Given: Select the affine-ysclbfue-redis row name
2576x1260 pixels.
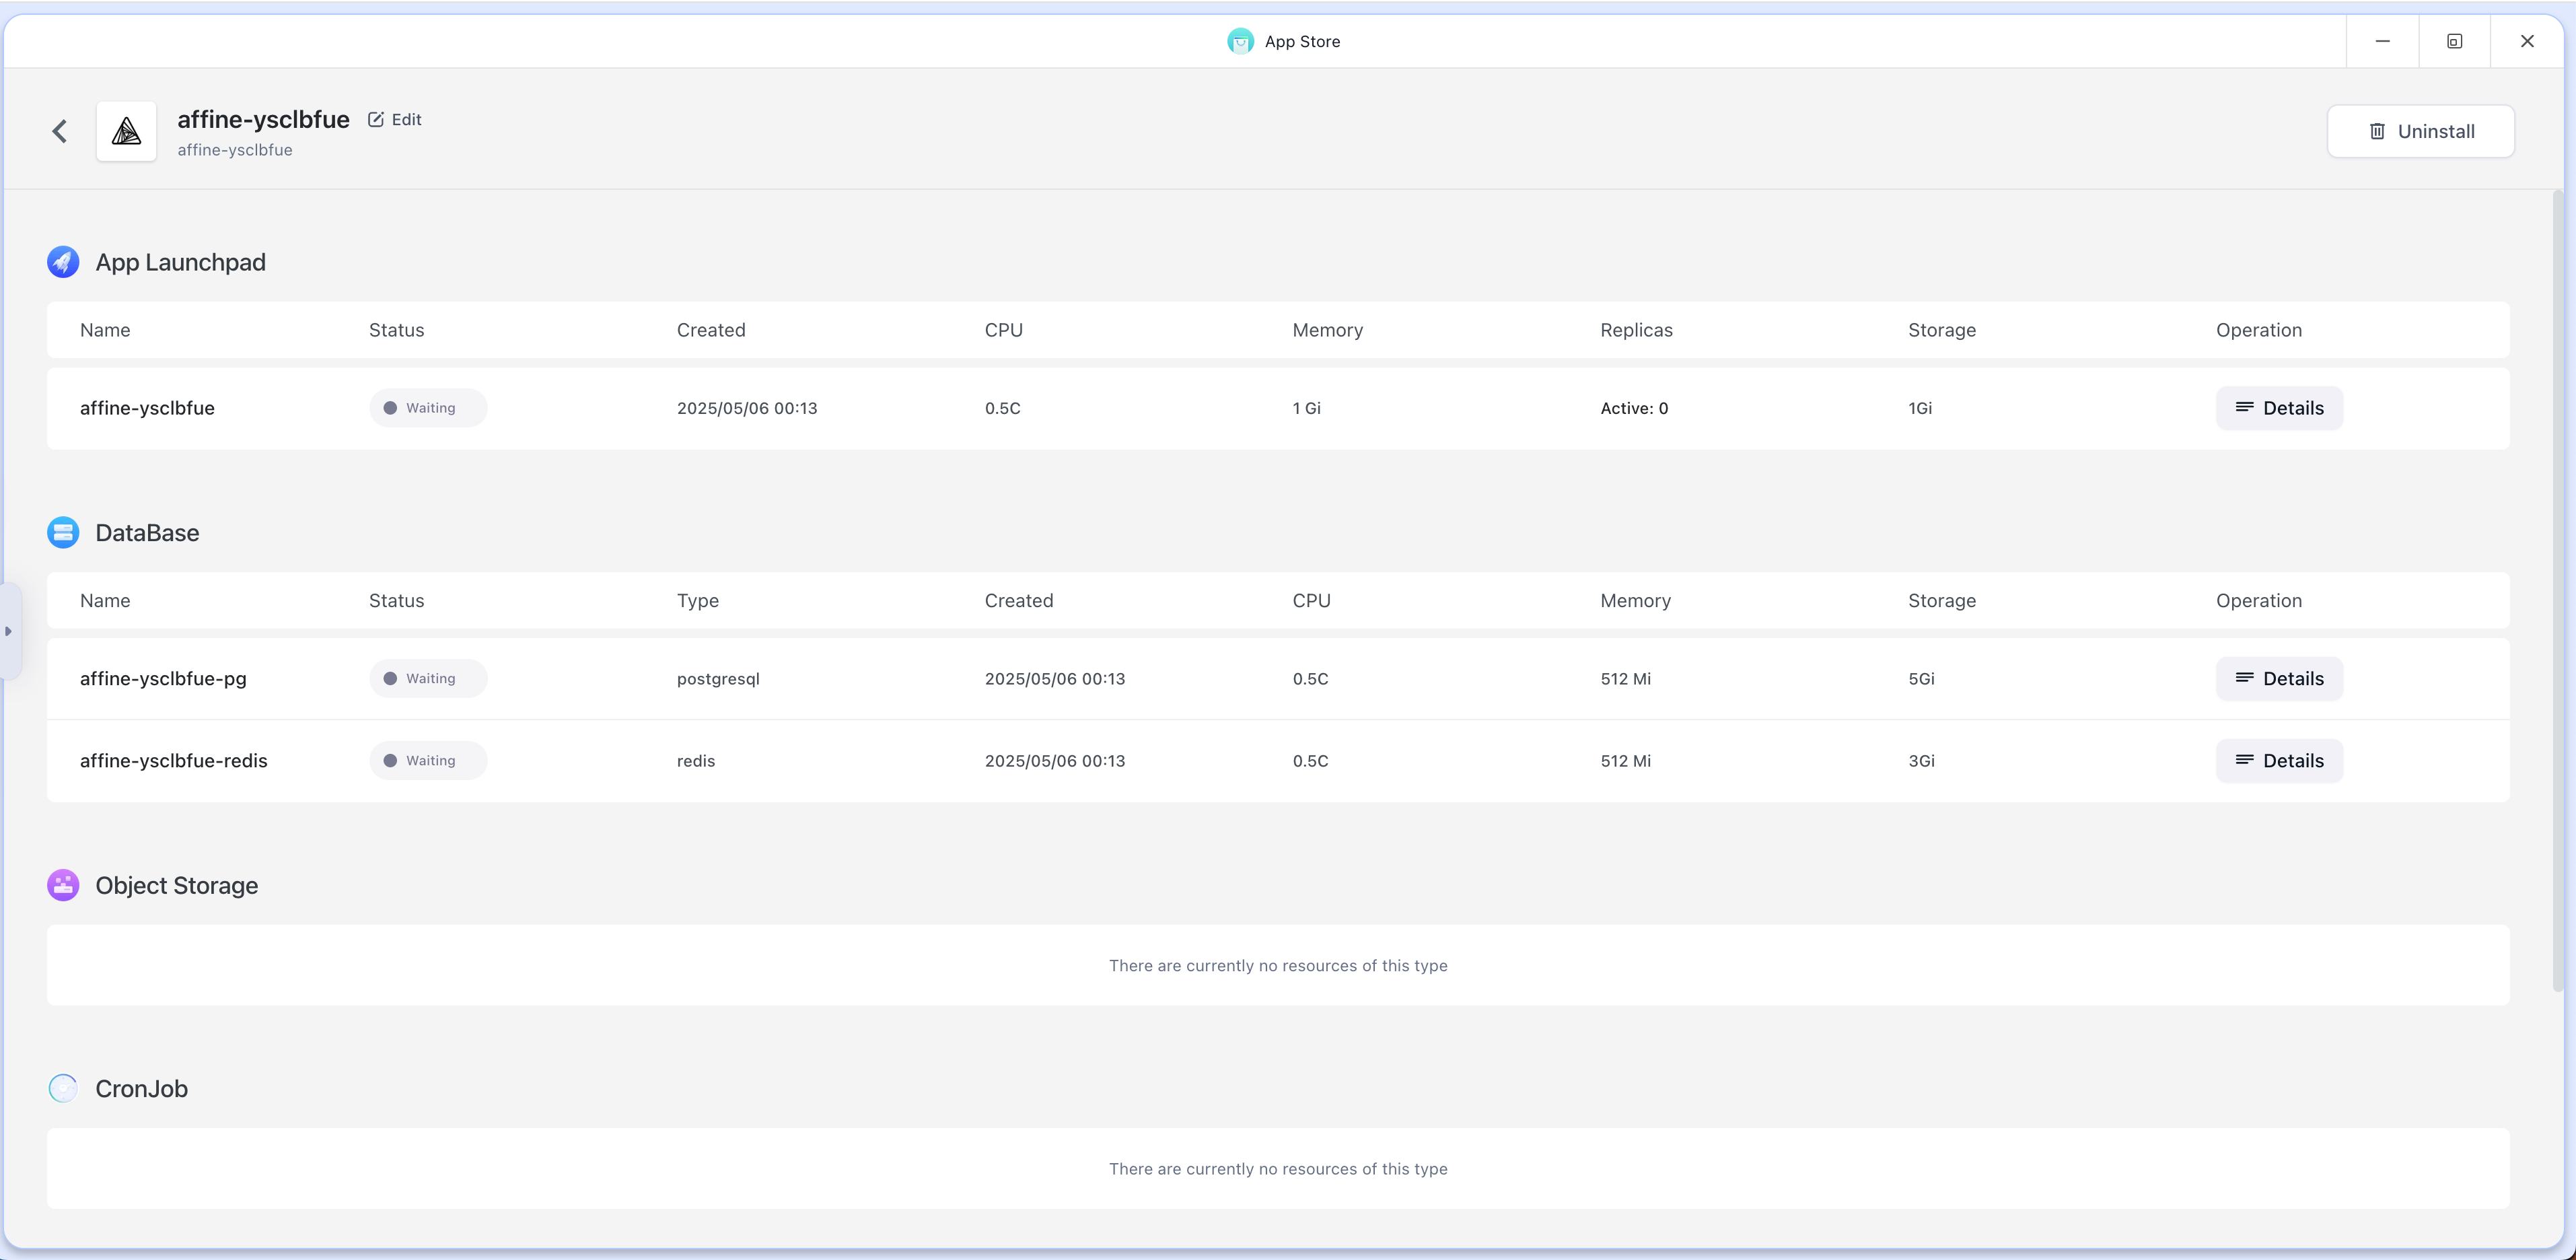Looking at the screenshot, I should click(174, 760).
